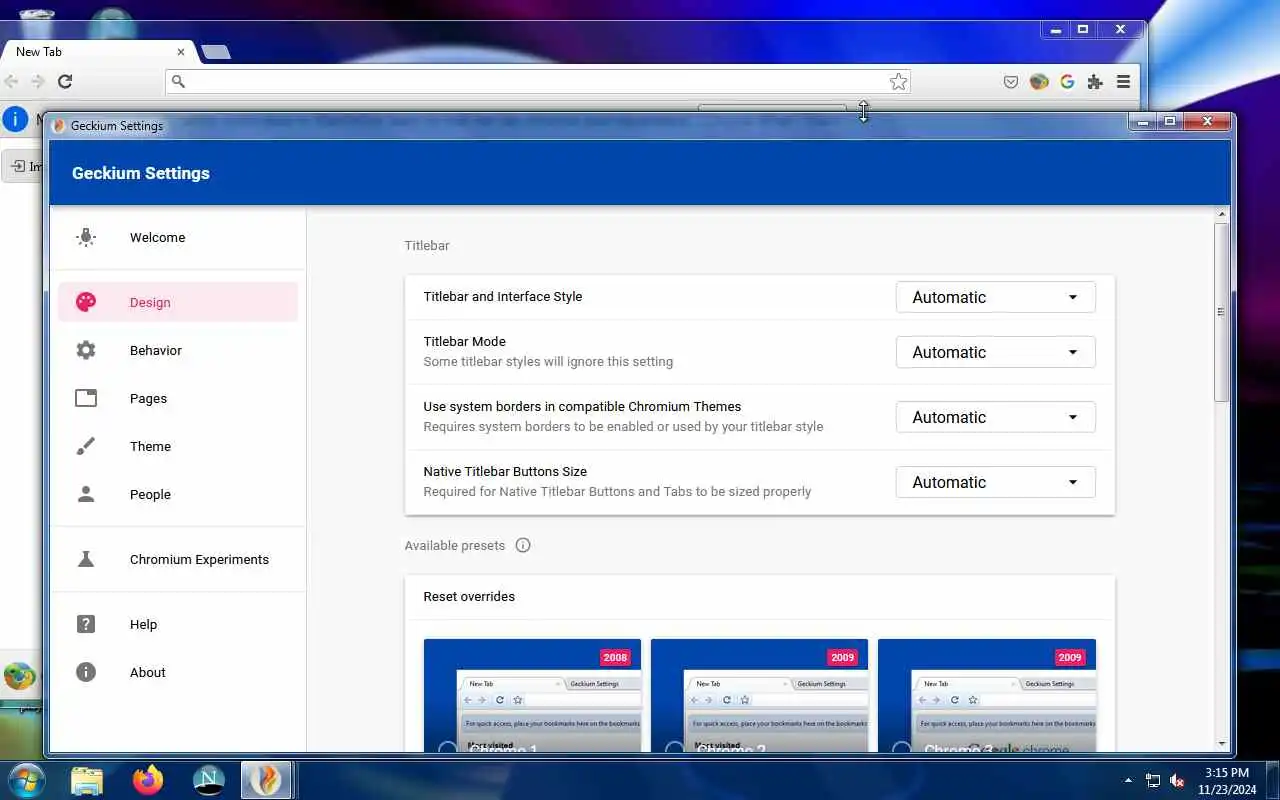Click the bookmark star in the address bar
The image size is (1280, 800).
click(898, 82)
